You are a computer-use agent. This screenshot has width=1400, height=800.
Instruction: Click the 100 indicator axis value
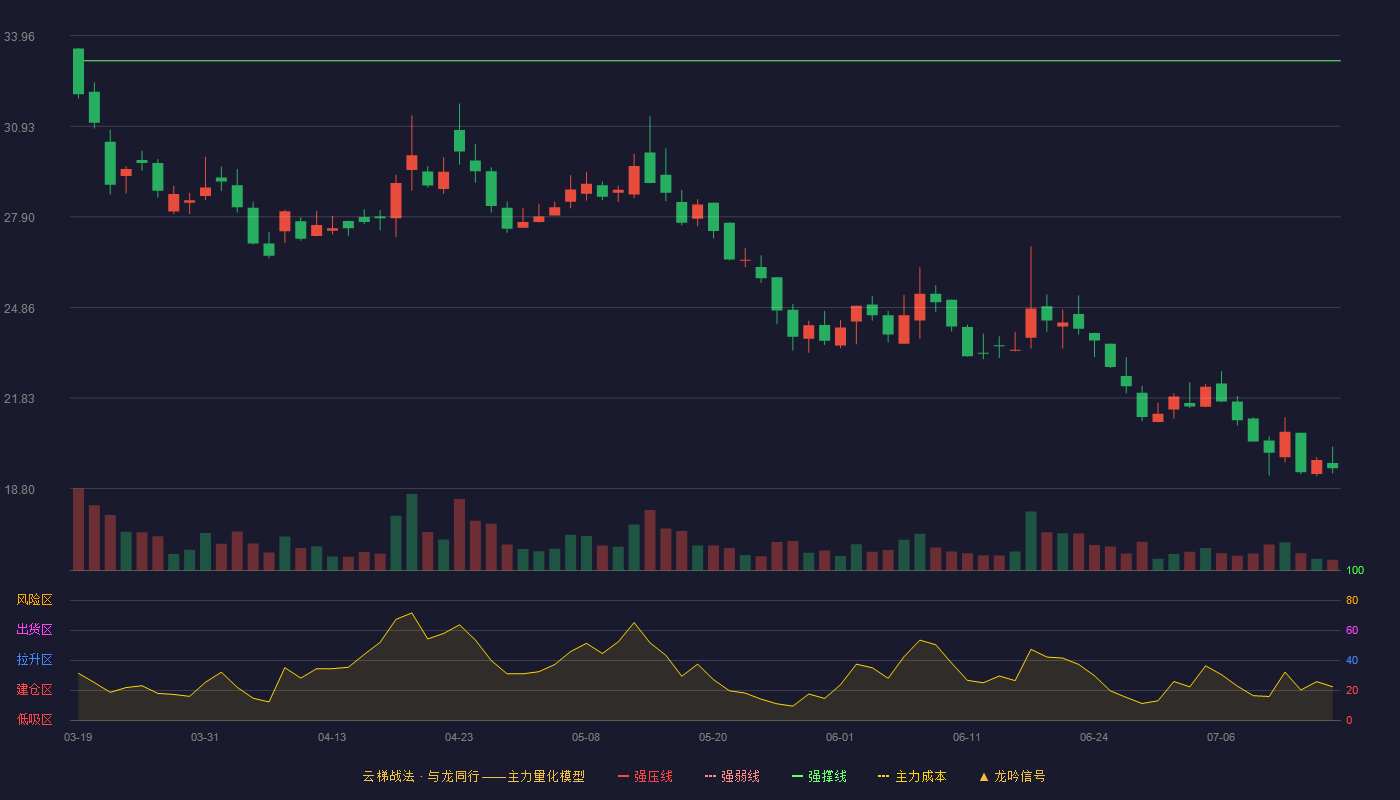click(1355, 571)
